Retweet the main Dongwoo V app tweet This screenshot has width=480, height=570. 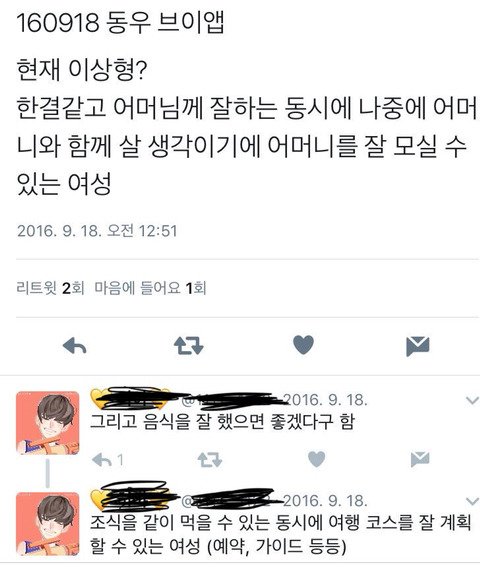tap(189, 345)
